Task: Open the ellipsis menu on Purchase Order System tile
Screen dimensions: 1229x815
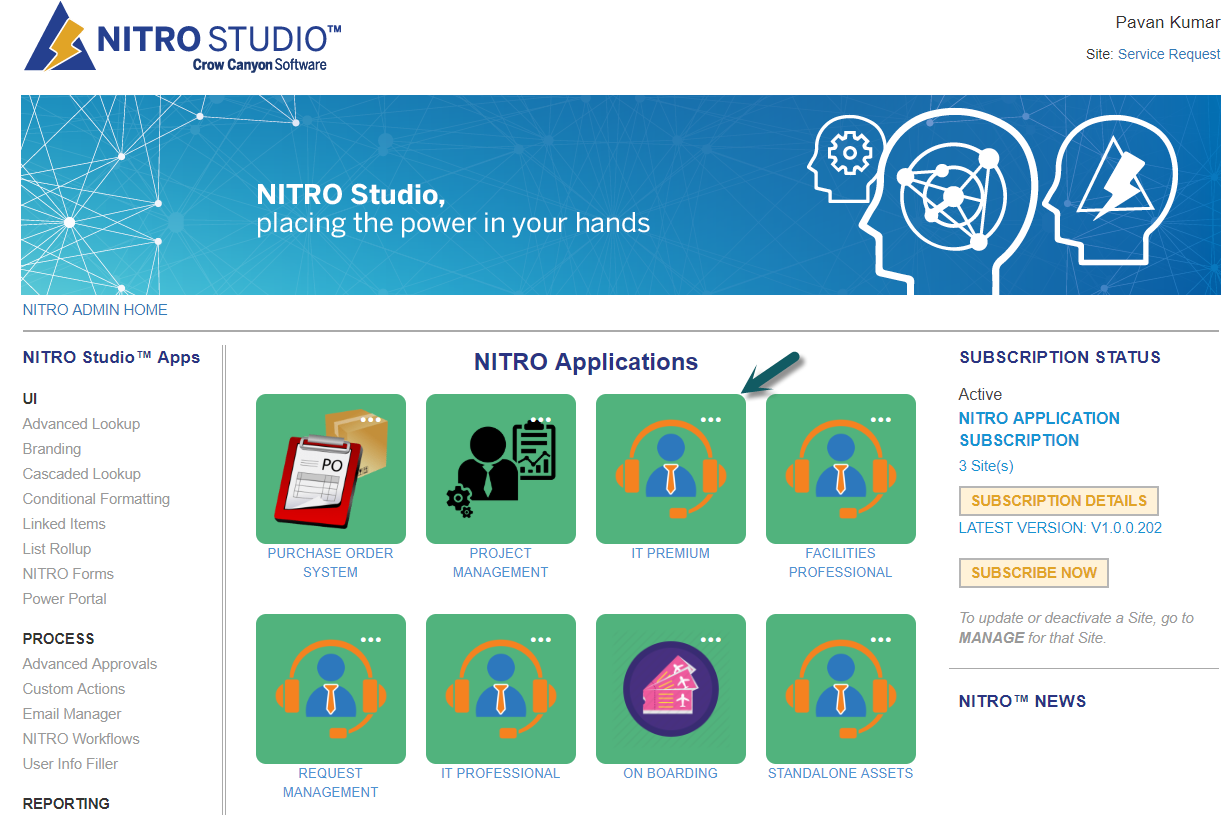Action: coord(371,420)
